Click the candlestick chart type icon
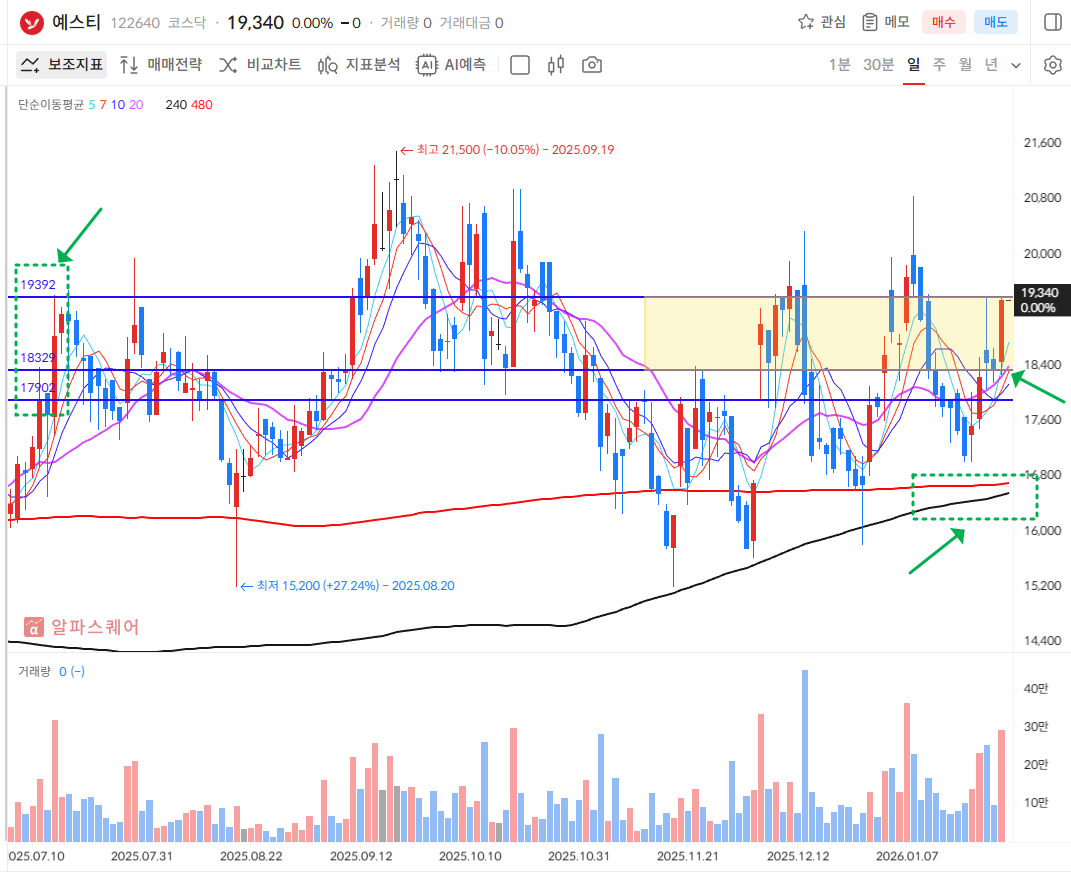The image size is (1071, 875). pos(556,65)
